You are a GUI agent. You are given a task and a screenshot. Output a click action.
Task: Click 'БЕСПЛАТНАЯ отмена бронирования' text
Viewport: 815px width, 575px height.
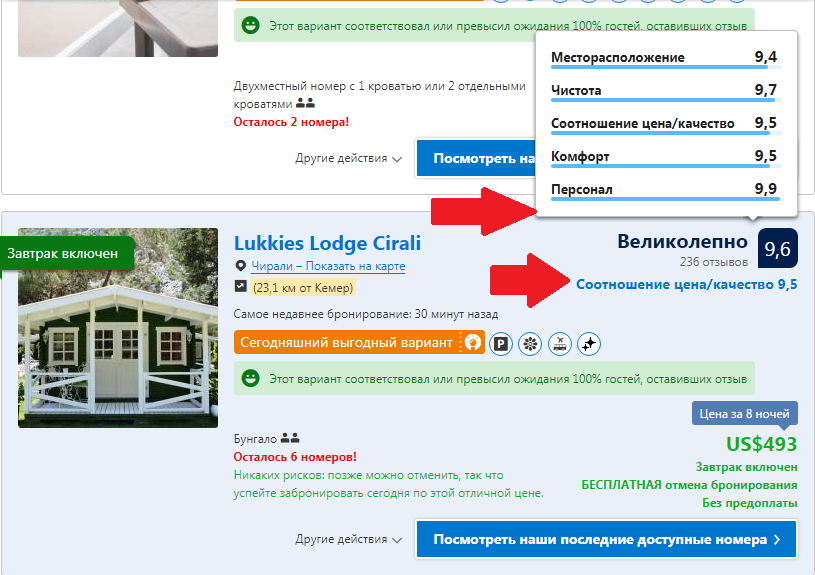pos(689,485)
